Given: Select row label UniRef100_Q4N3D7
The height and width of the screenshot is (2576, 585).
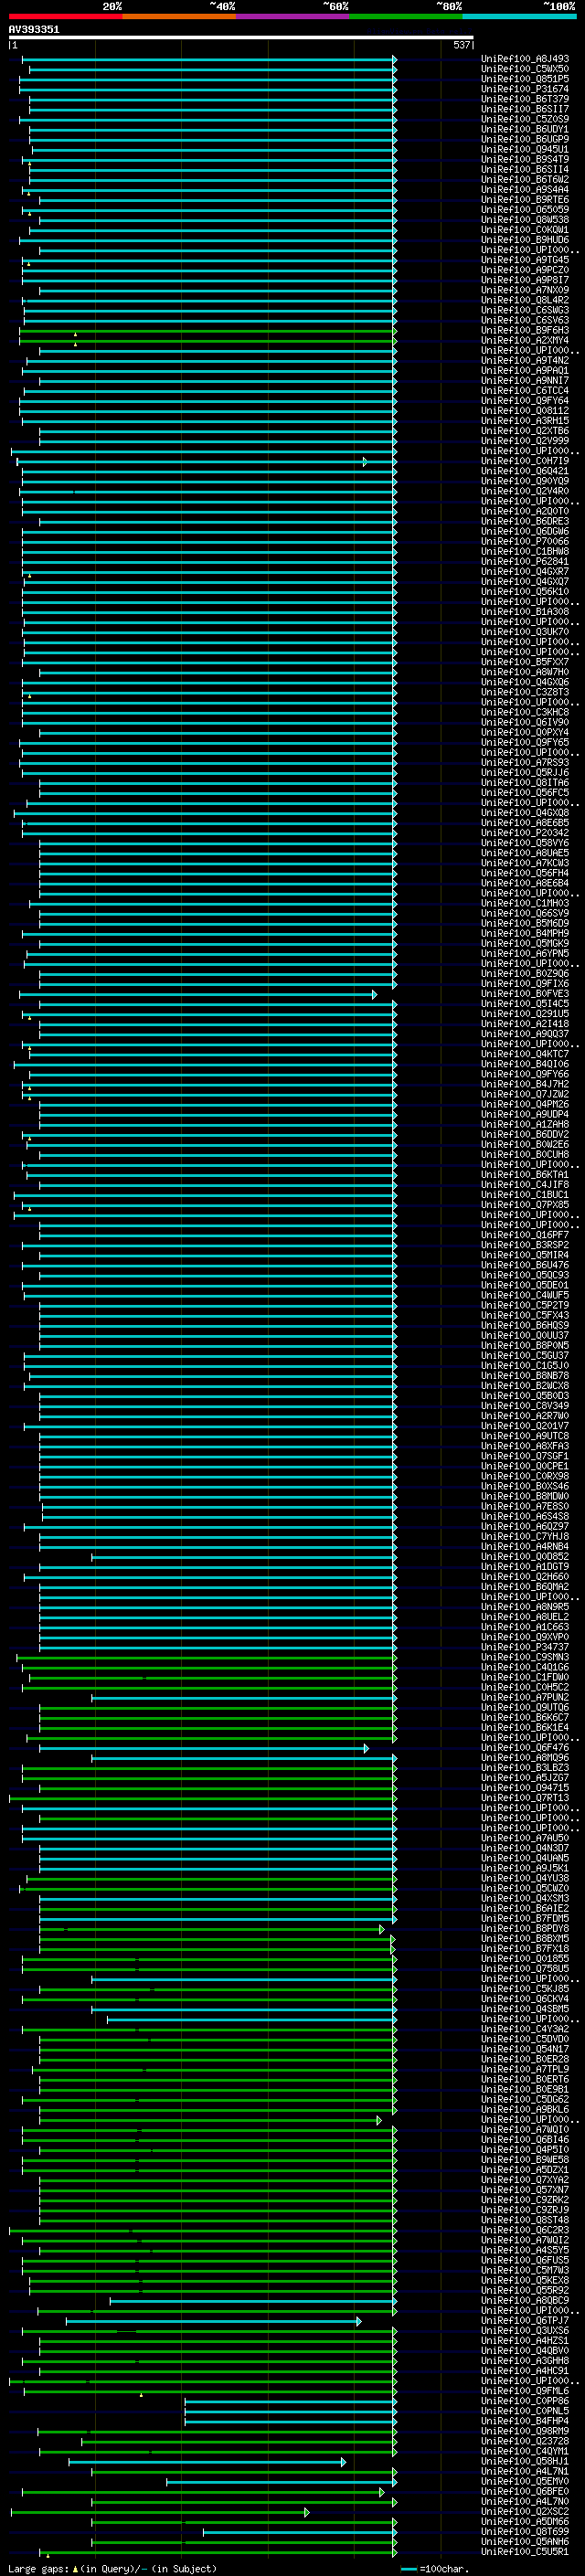Looking at the screenshot, I should pos(525,1848).
